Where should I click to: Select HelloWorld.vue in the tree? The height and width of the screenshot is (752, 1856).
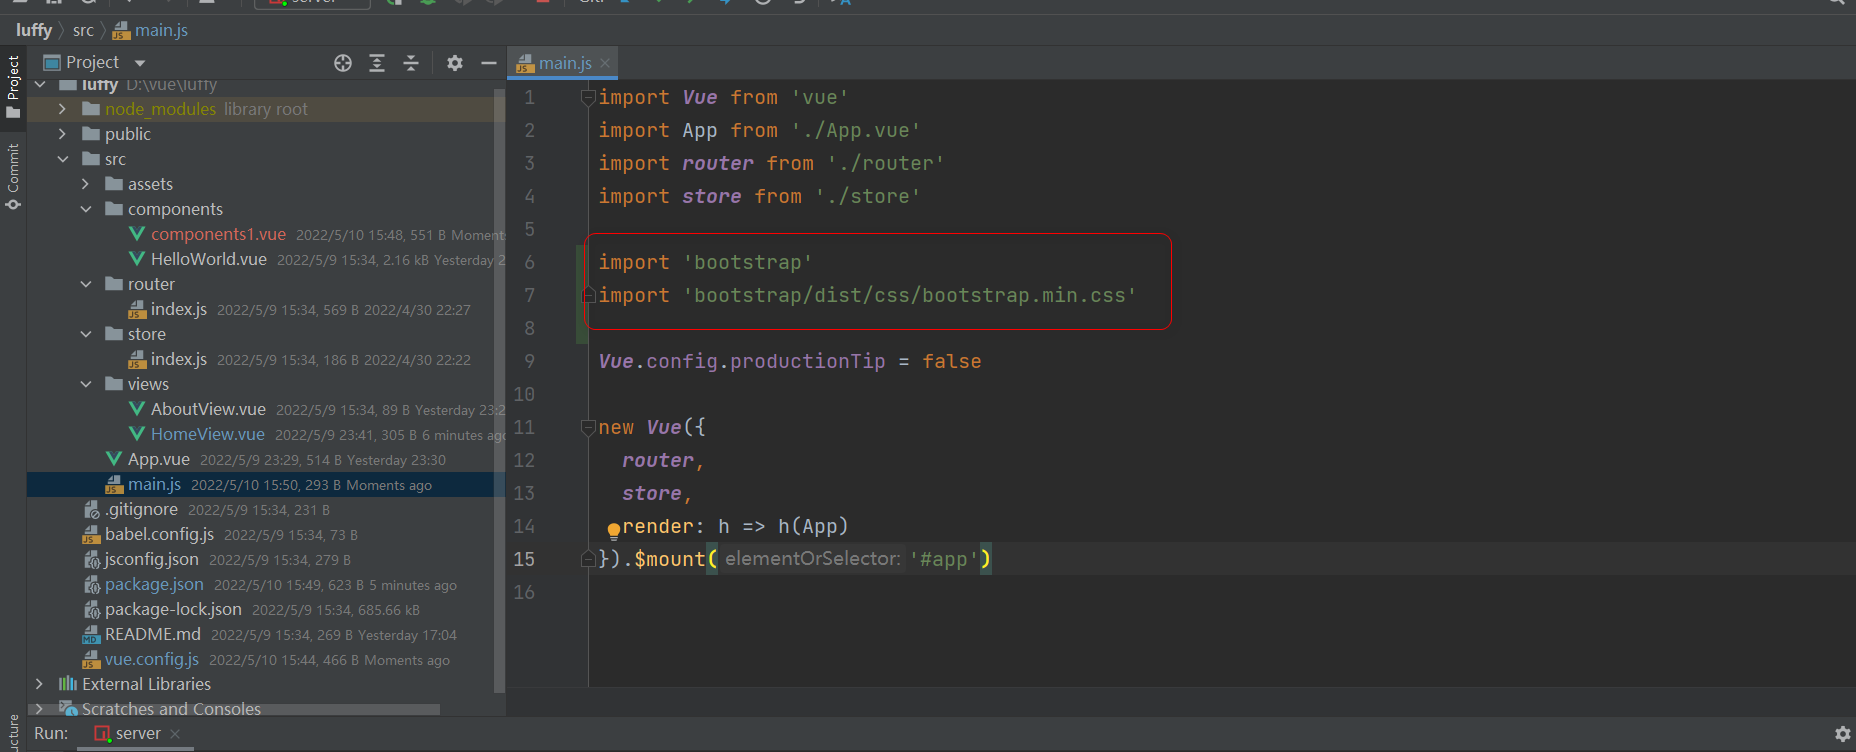point(208,259)
